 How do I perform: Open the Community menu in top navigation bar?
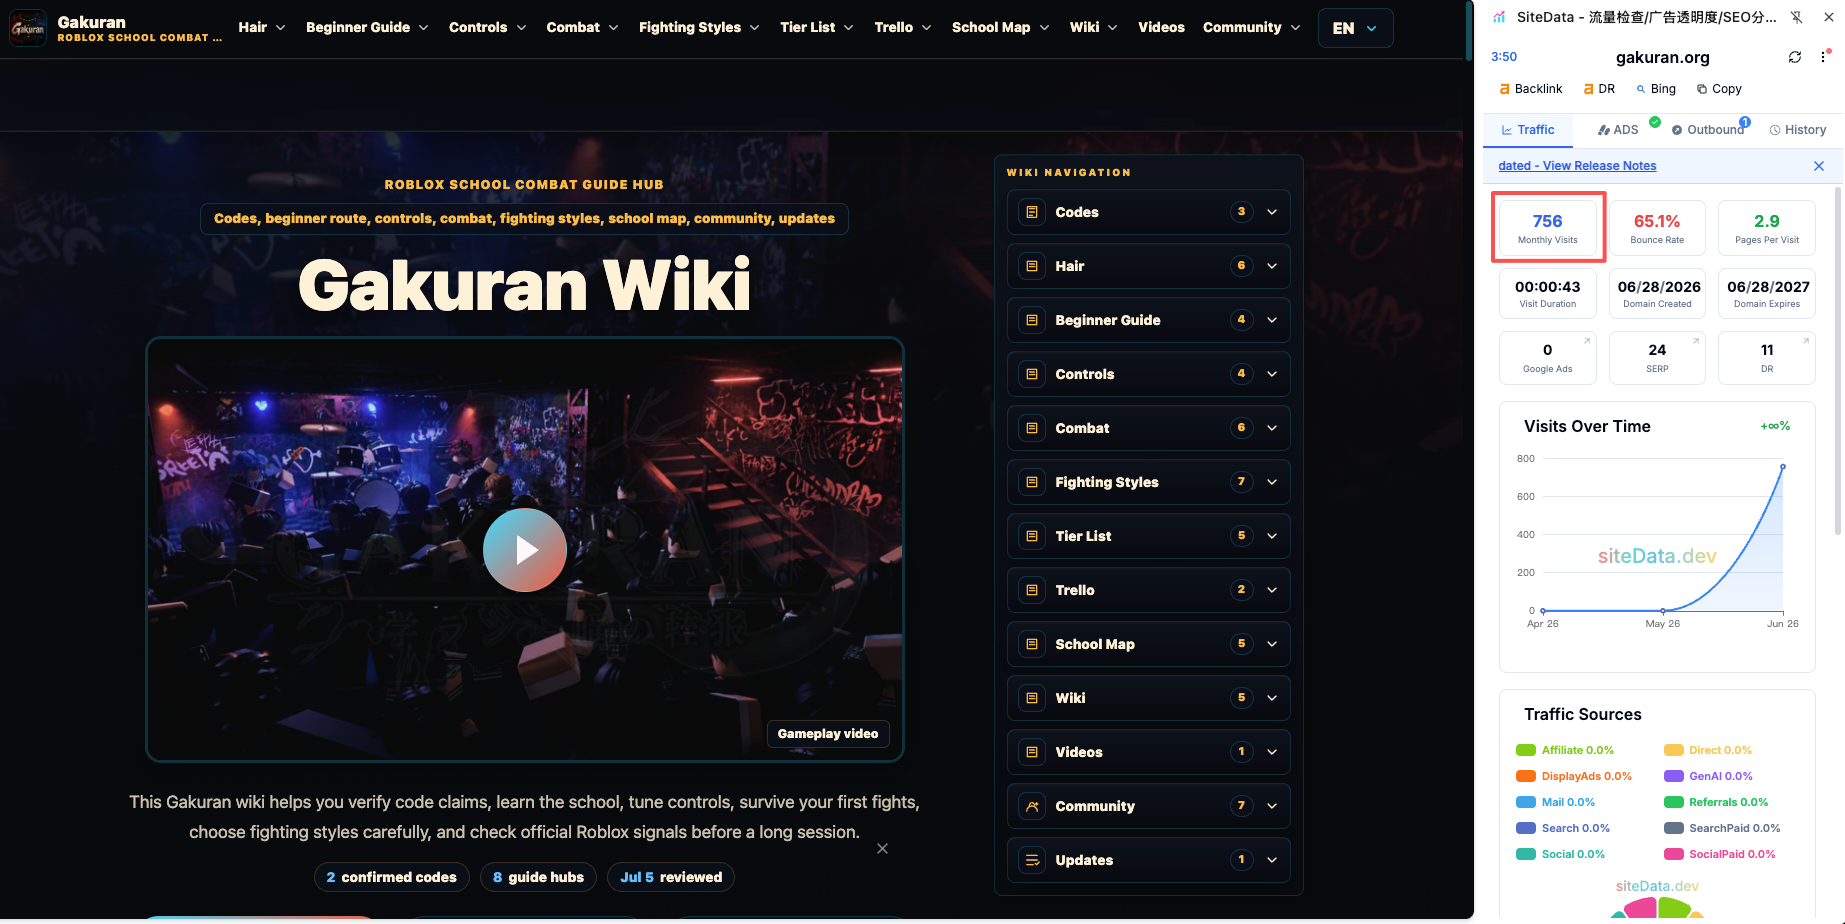pos(1251,27)
